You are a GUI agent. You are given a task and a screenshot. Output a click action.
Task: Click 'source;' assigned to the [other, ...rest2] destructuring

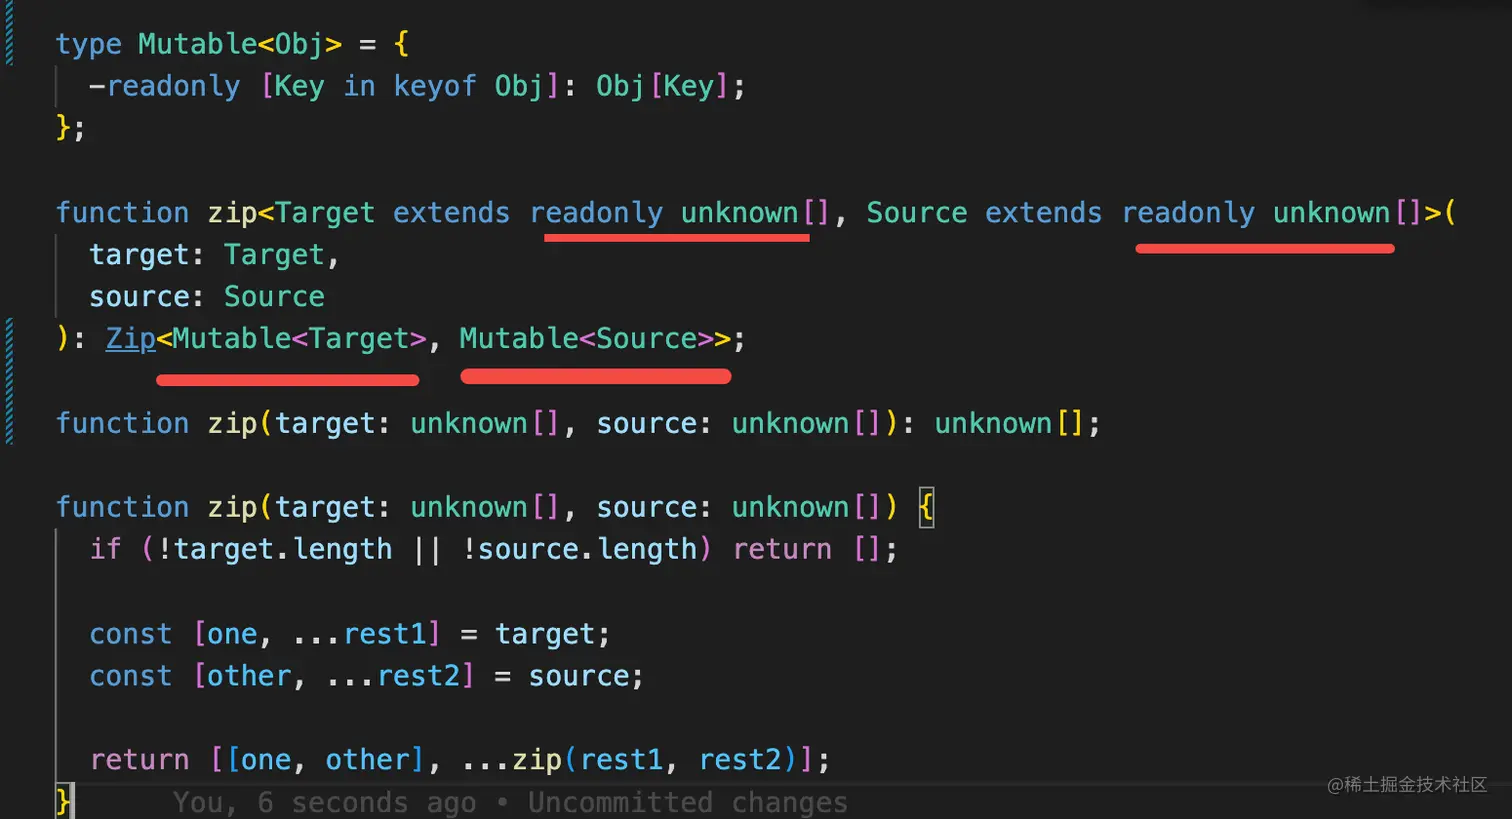click(586, 677)
